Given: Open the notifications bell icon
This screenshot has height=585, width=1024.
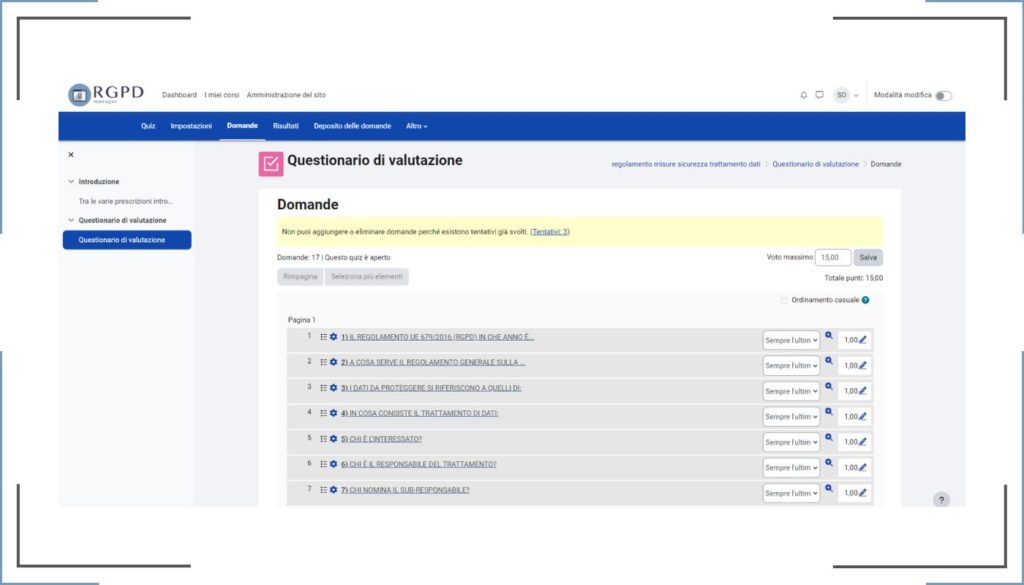Looking at the screenshot, I should click(803, 95).
